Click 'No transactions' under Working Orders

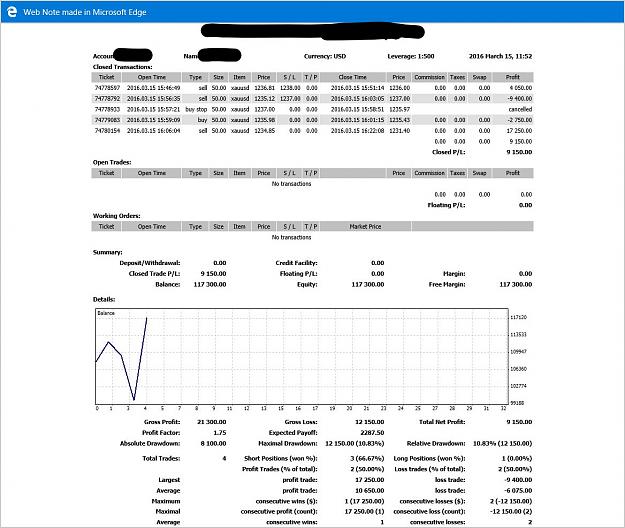pos(291,237)
